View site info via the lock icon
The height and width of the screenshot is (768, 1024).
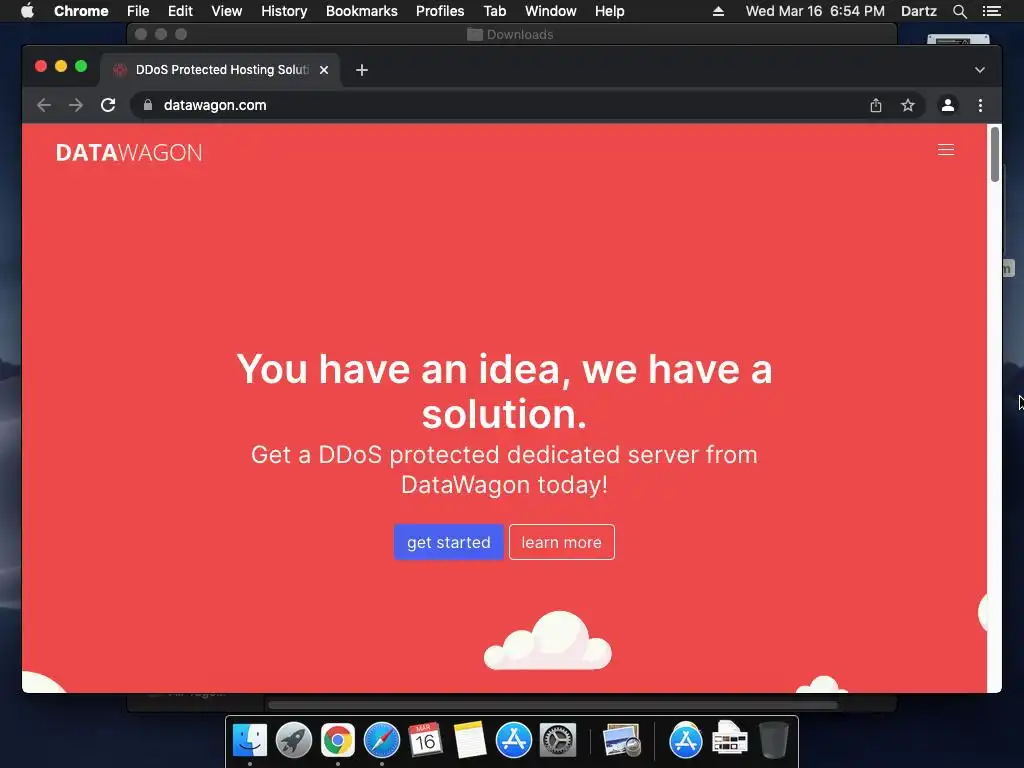point(148,105)
